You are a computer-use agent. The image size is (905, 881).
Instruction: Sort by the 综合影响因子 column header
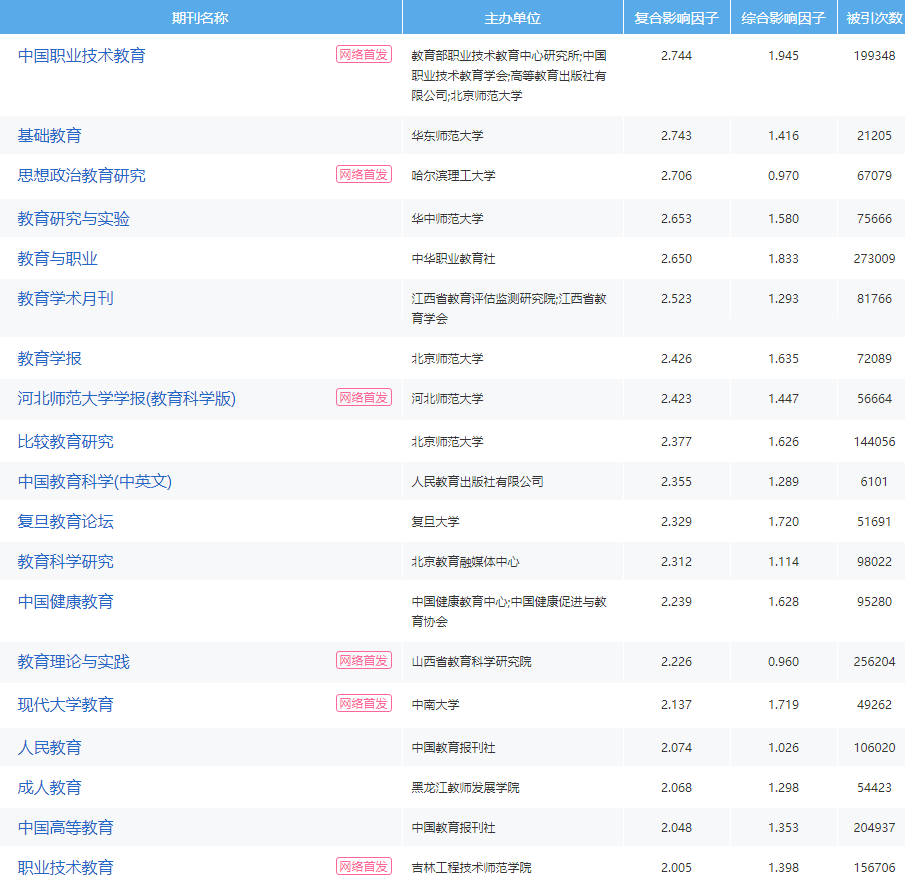click(x=783, y=16)
